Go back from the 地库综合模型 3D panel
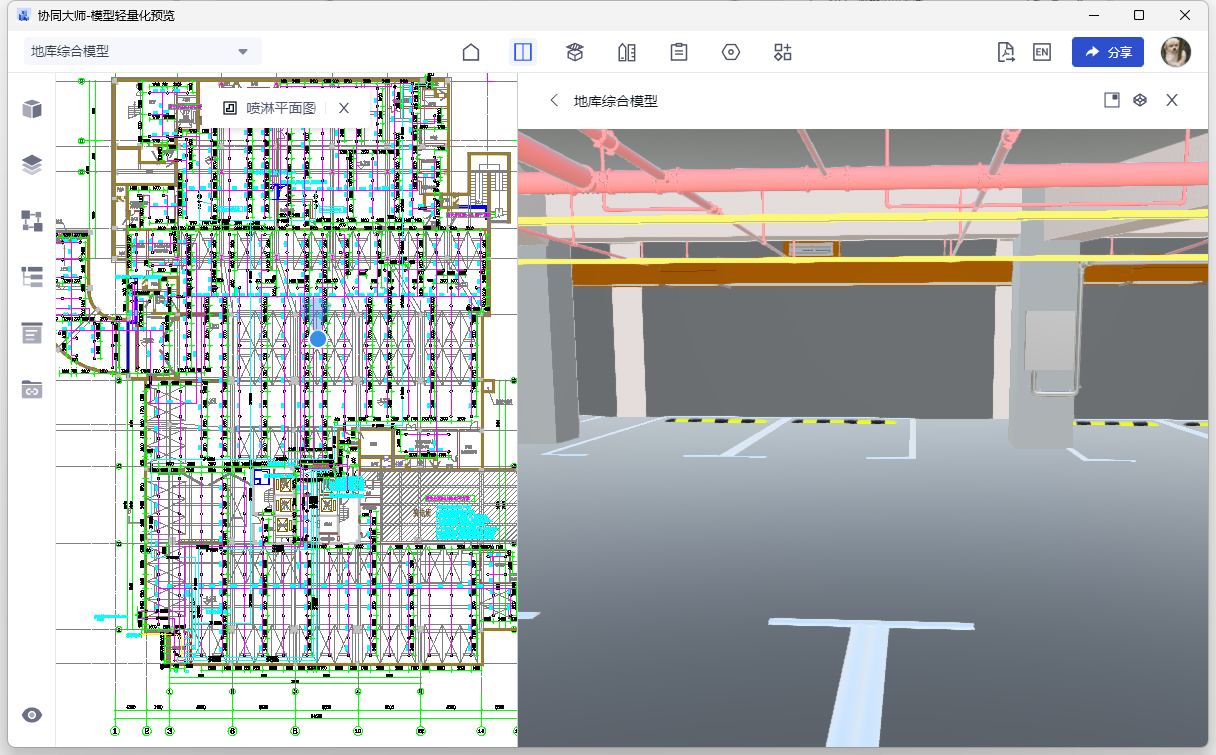 (554, 100)
